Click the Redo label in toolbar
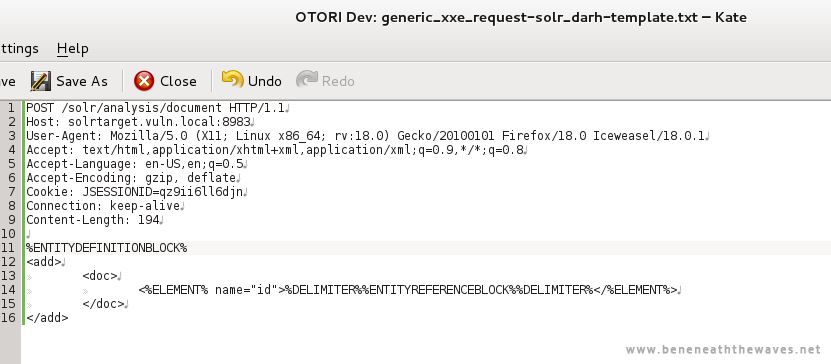The height and width of the screenshot is (364, 831). 338,81
